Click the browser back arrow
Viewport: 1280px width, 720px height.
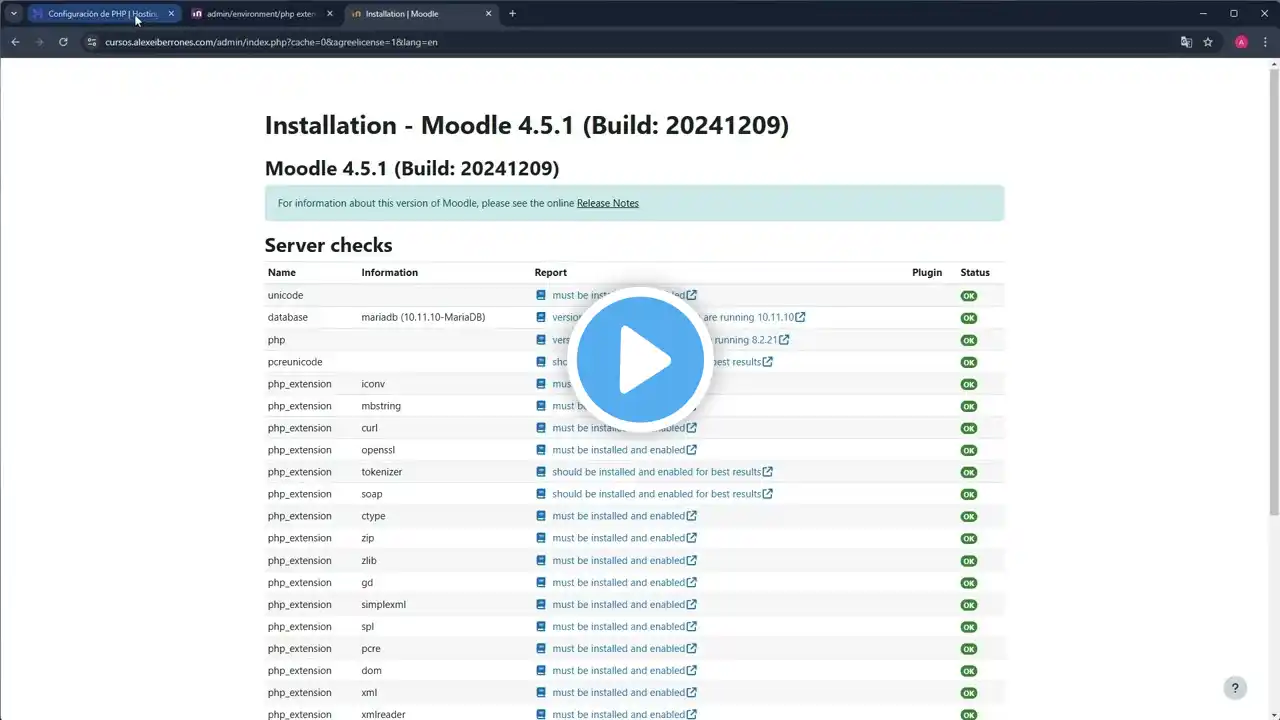click(15, 42)
